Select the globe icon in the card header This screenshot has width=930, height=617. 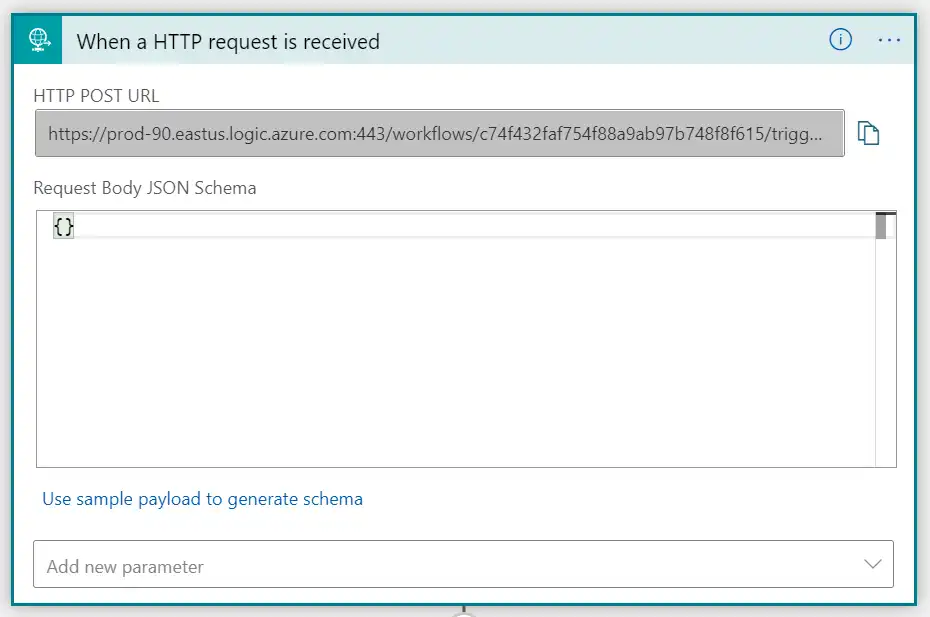point(37,39)
